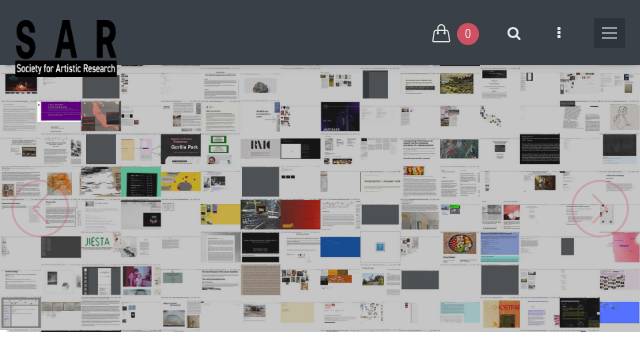Open the search magnifier icon

513,33
